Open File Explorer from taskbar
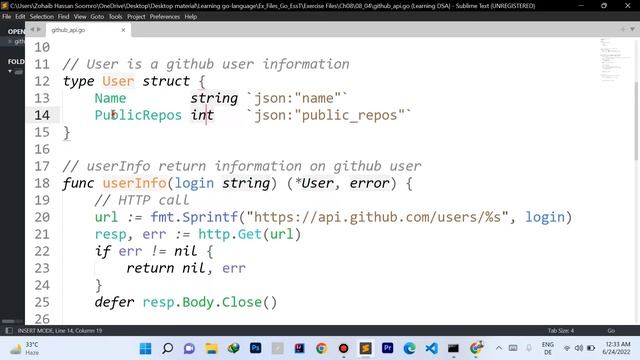This screenshot has width=640, height=360. (211, 348)
